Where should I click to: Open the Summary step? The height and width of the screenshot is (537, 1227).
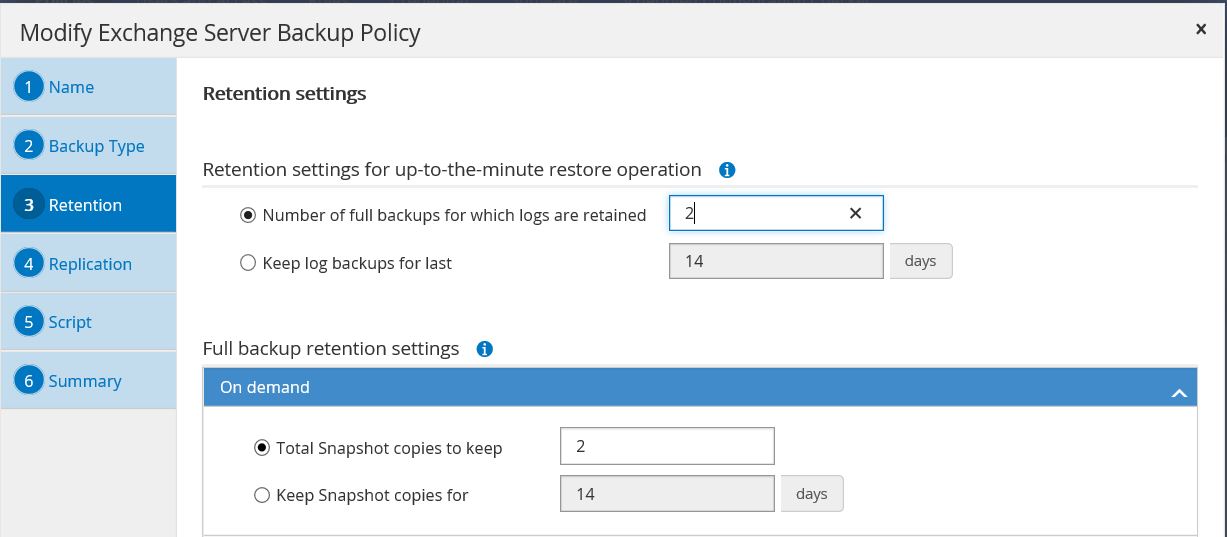pyautogui.click(x=85, y=381)
